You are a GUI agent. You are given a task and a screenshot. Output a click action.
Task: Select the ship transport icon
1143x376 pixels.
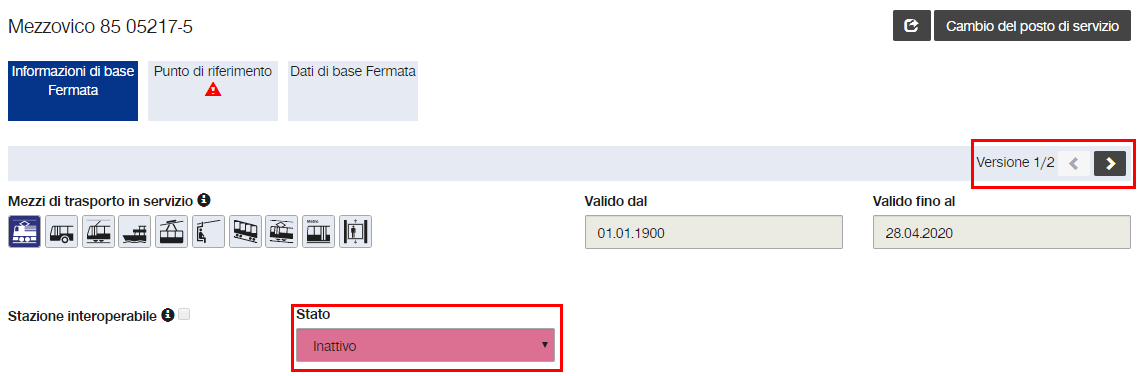click(135, 232)
